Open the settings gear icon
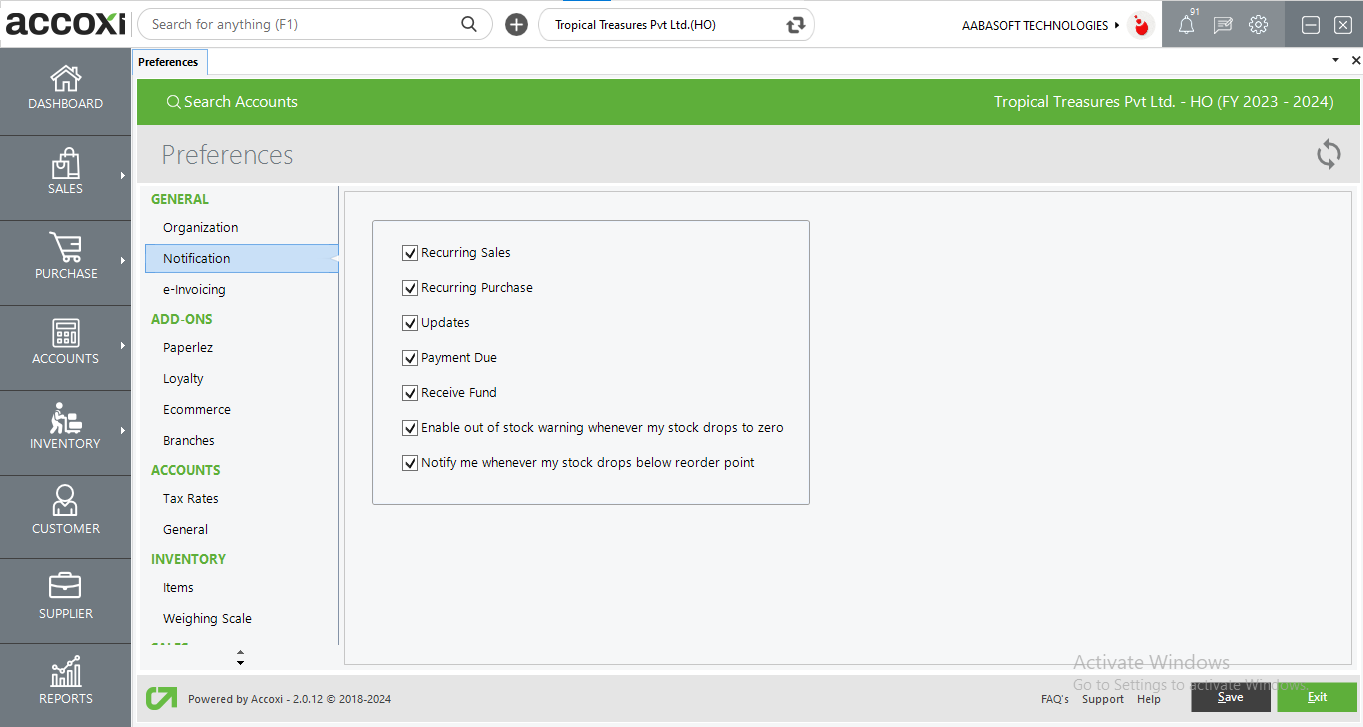The height and width of the screenshot is (727, 1363). point(1258,26)
